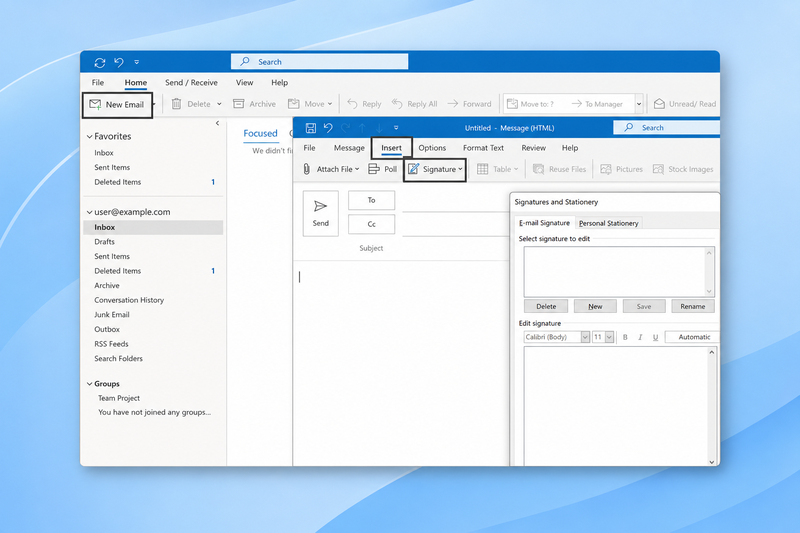Open the Junk Email folder
Viewport: 800px width, 533px height.
[x=112, y=315]
